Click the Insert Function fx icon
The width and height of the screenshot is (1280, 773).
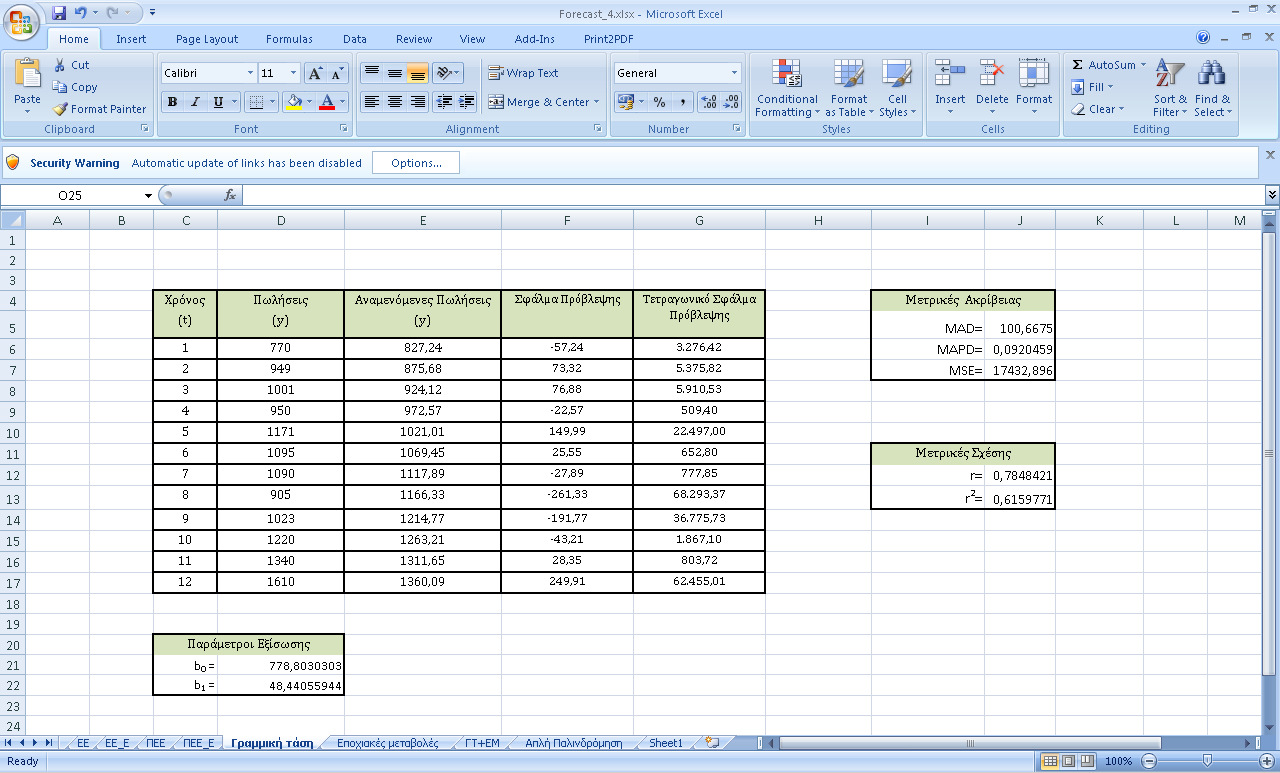[x=229, y=195]
